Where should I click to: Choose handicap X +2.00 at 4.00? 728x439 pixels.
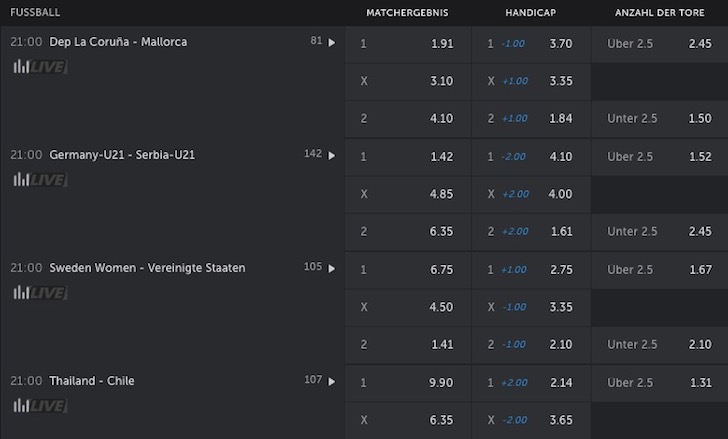point(531,195)
